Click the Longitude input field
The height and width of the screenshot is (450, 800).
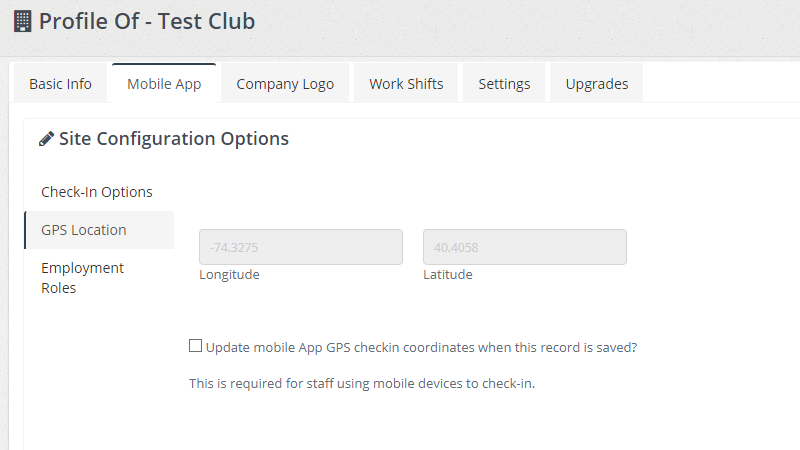click(x=301, y=247)
